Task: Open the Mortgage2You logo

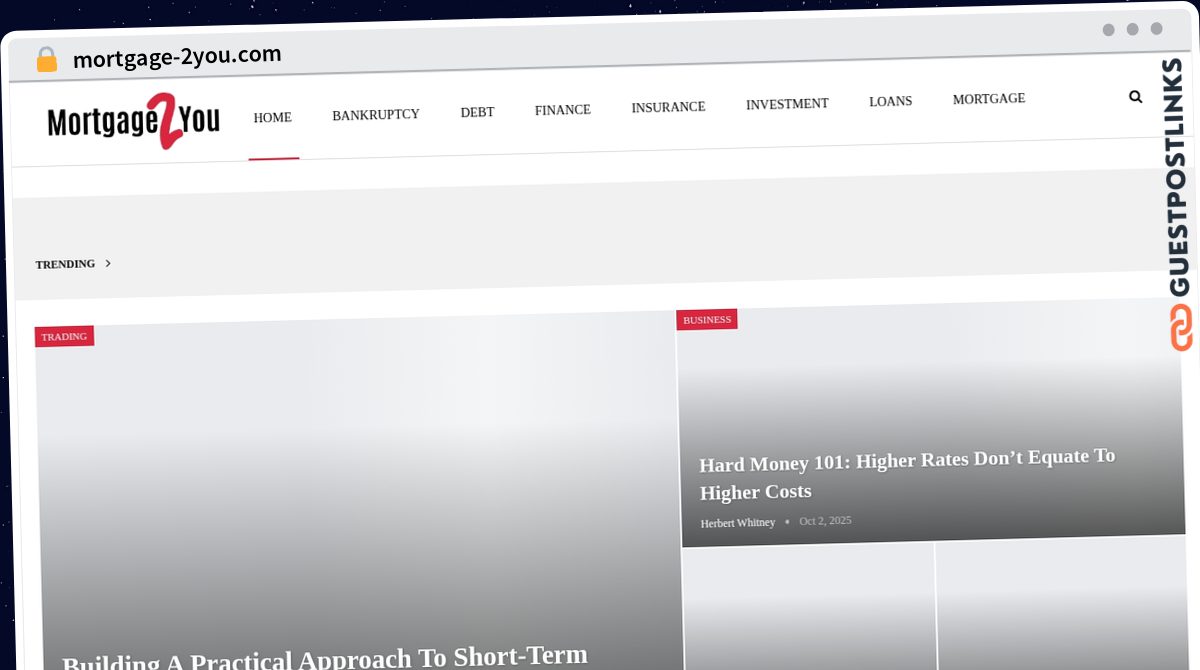Action: (x=133, y=121)
